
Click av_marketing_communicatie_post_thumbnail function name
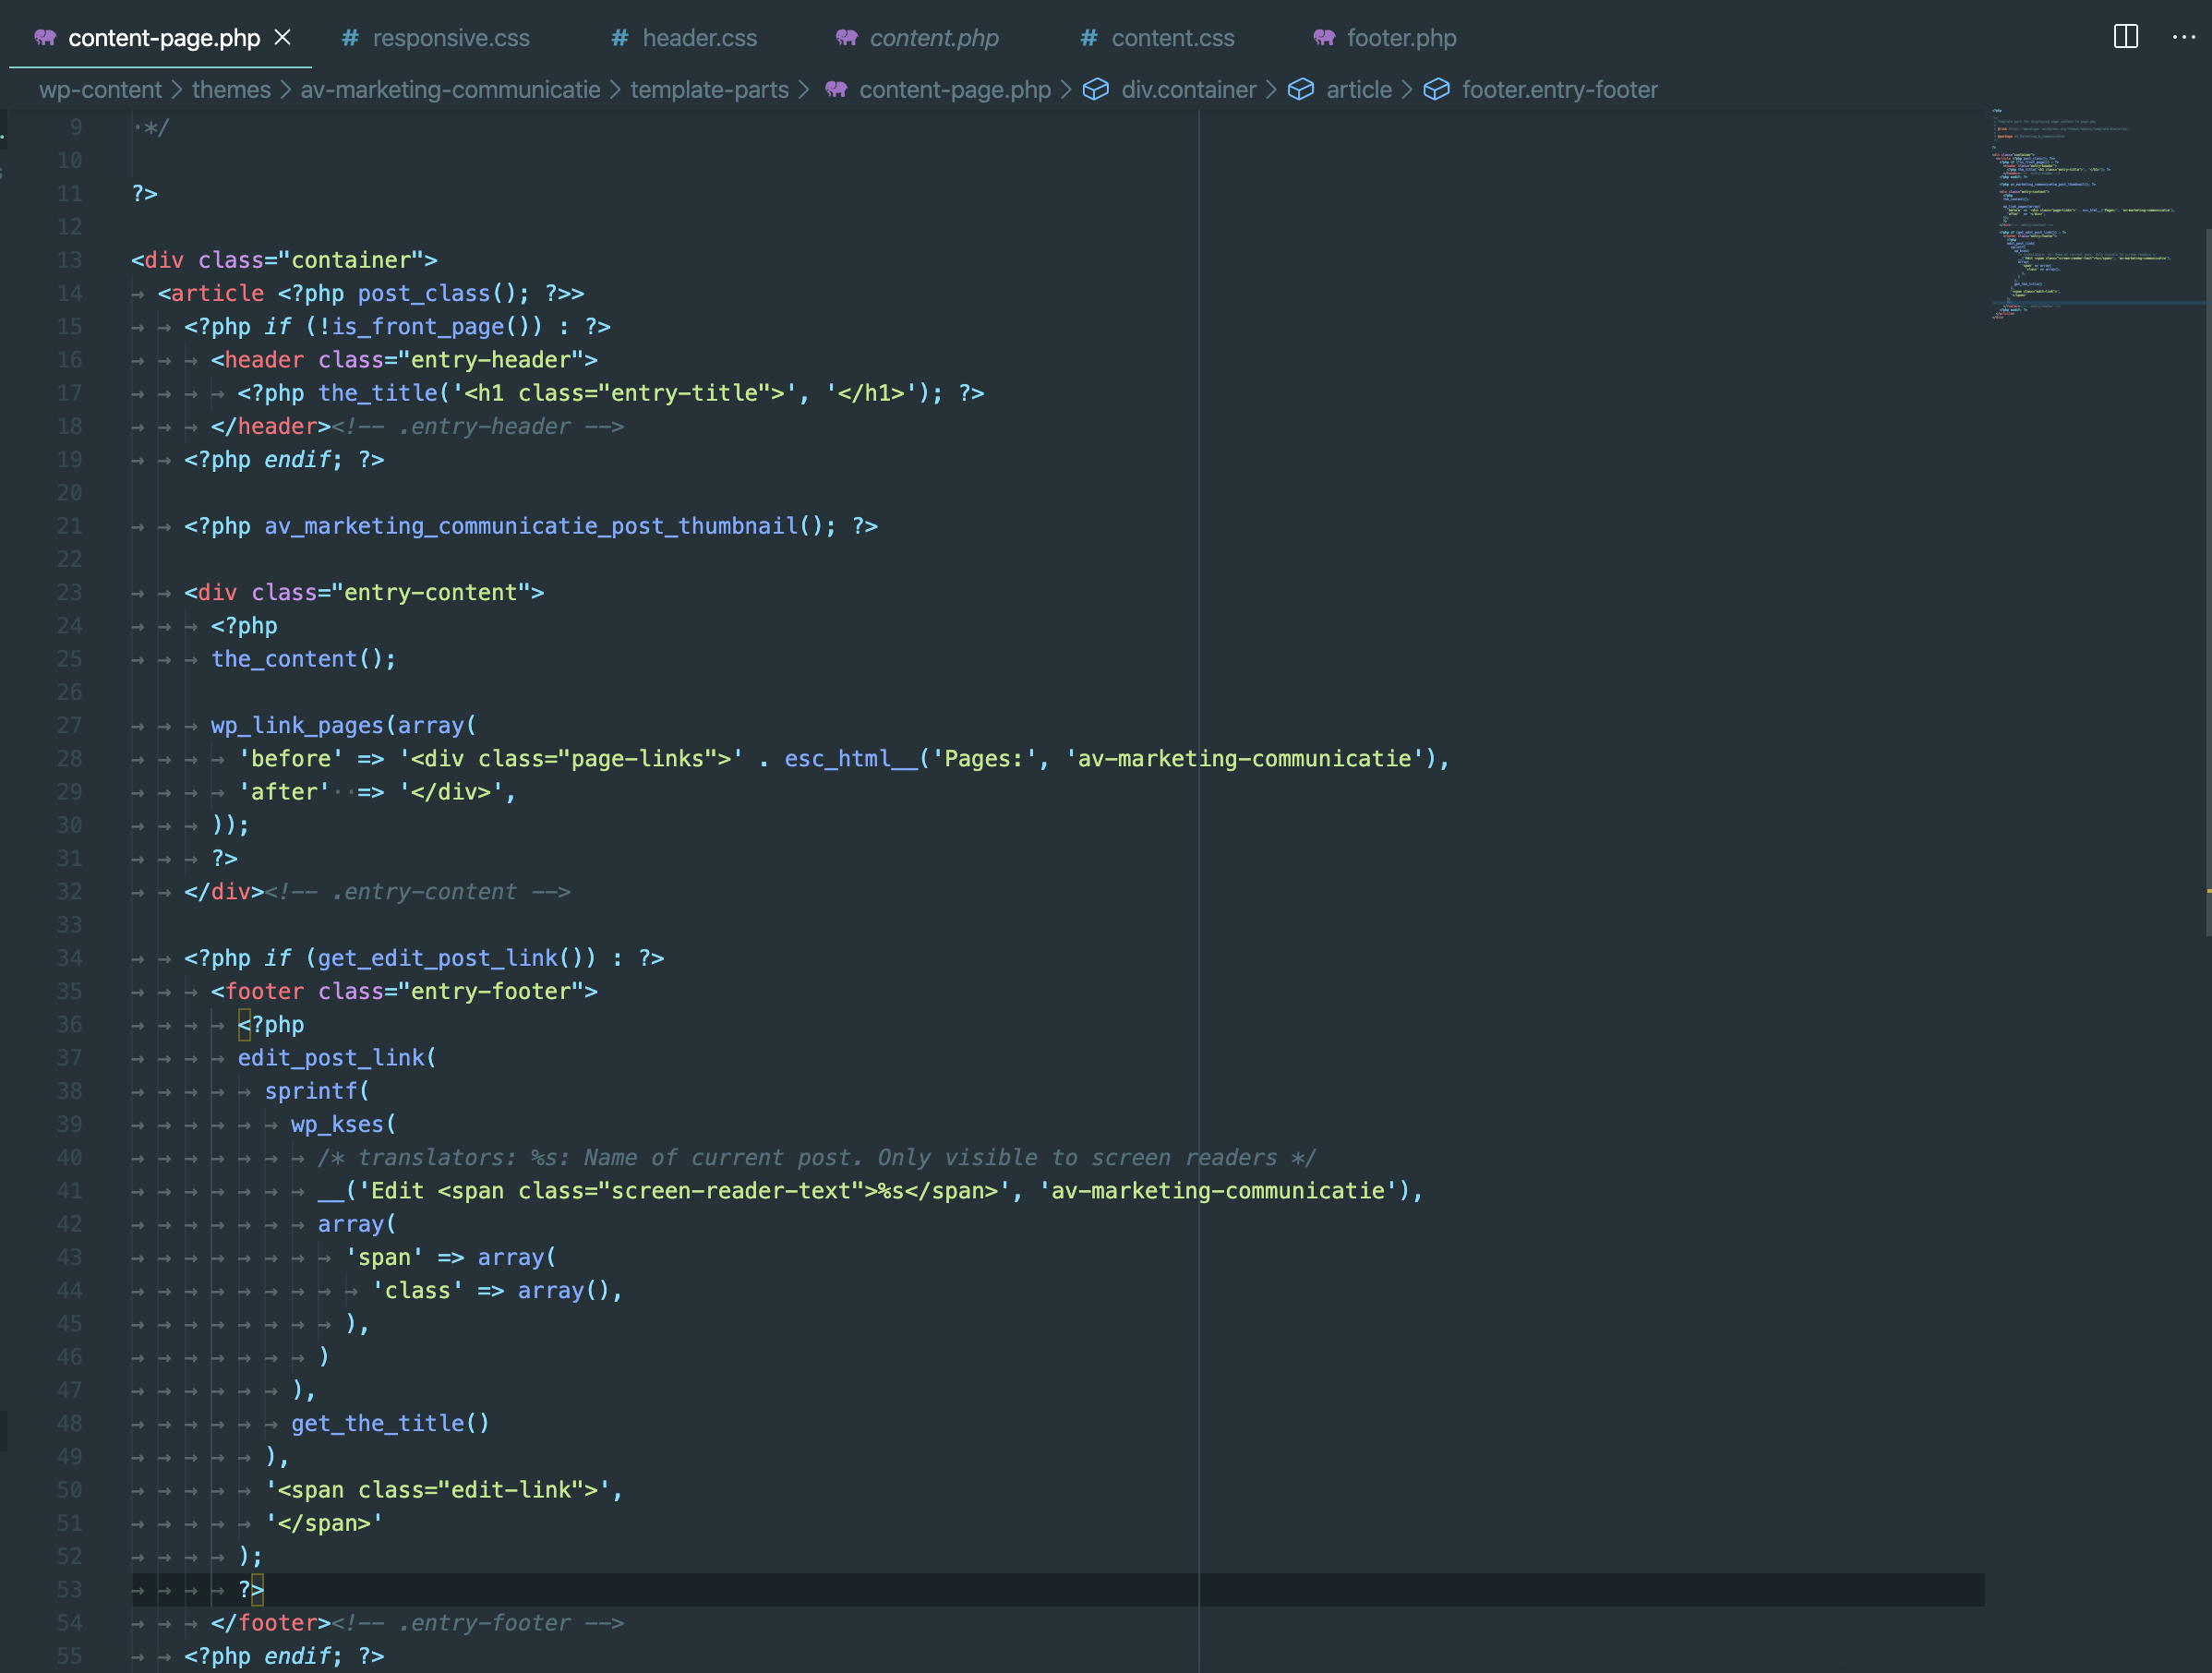[530, 526]
